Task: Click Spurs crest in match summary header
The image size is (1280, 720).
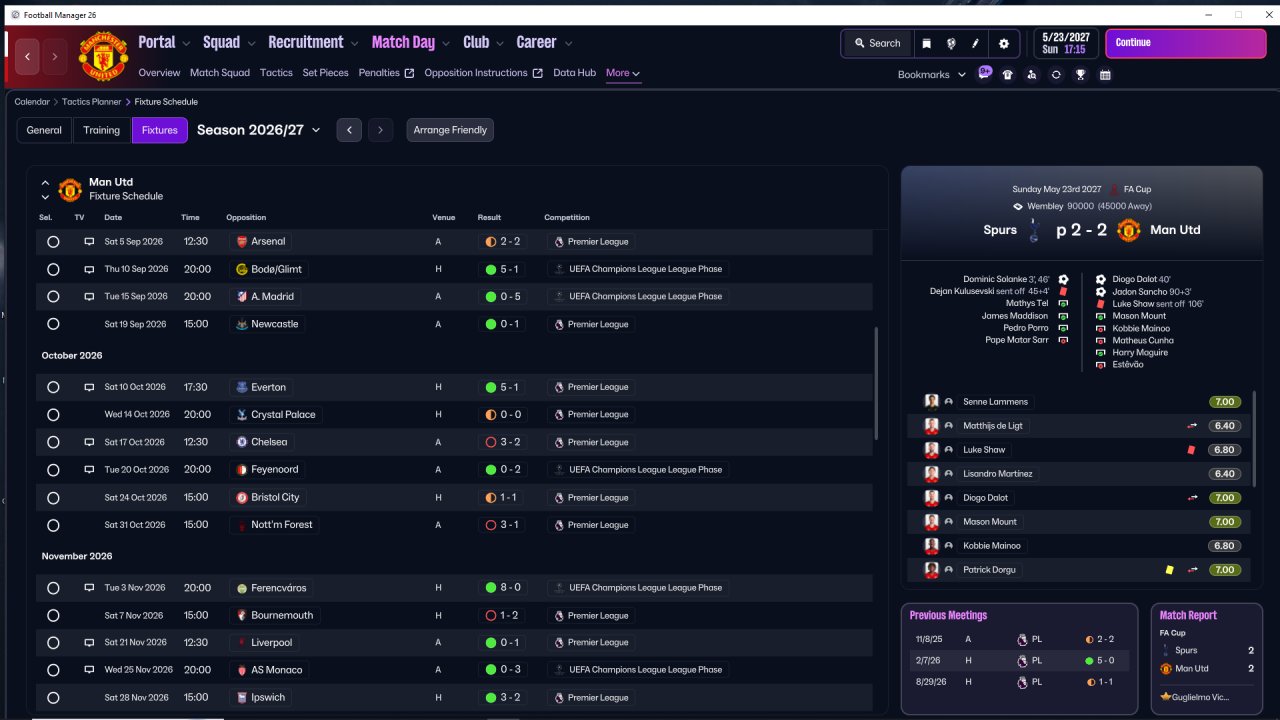Action: point(1035,230)
